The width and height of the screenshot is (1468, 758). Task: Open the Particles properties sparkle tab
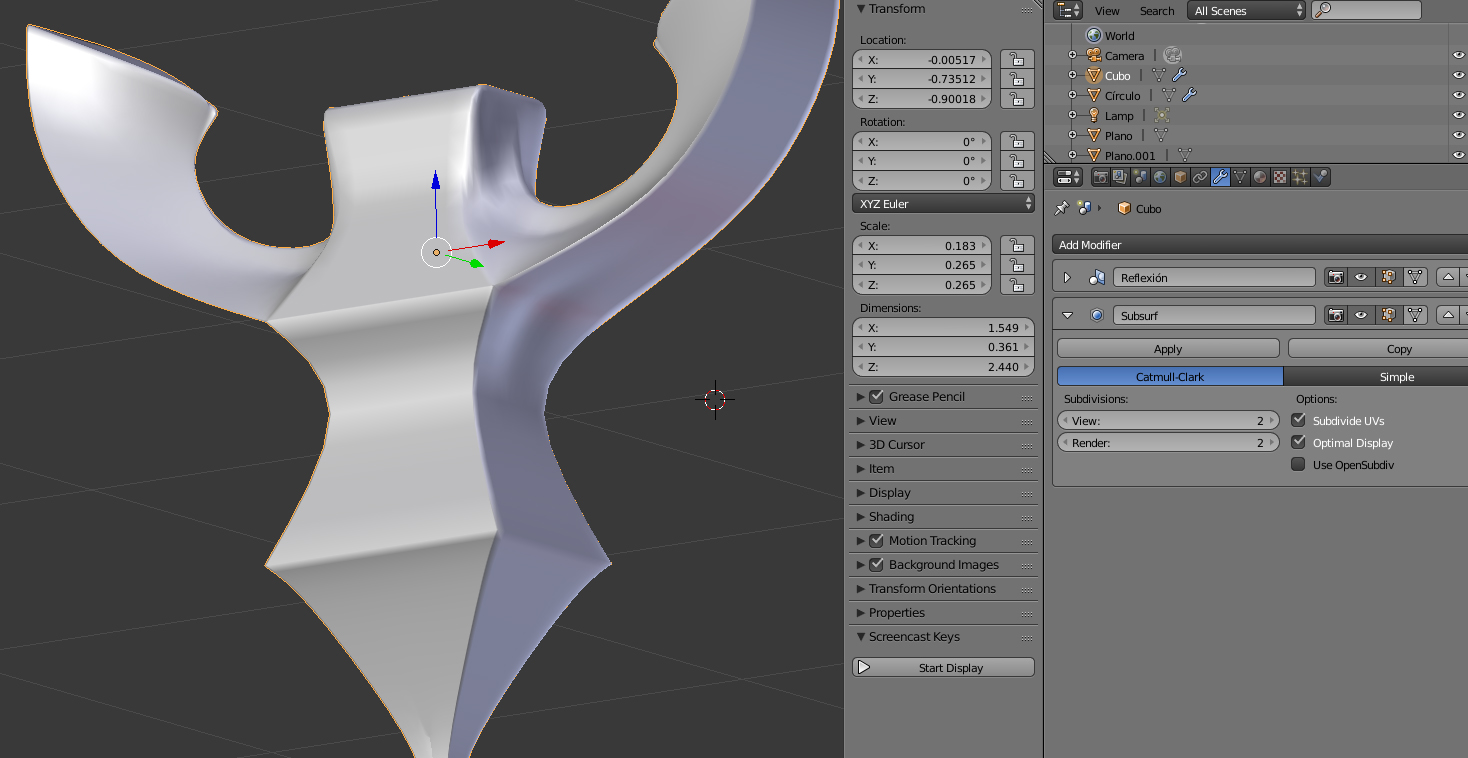pos(1300,177)
